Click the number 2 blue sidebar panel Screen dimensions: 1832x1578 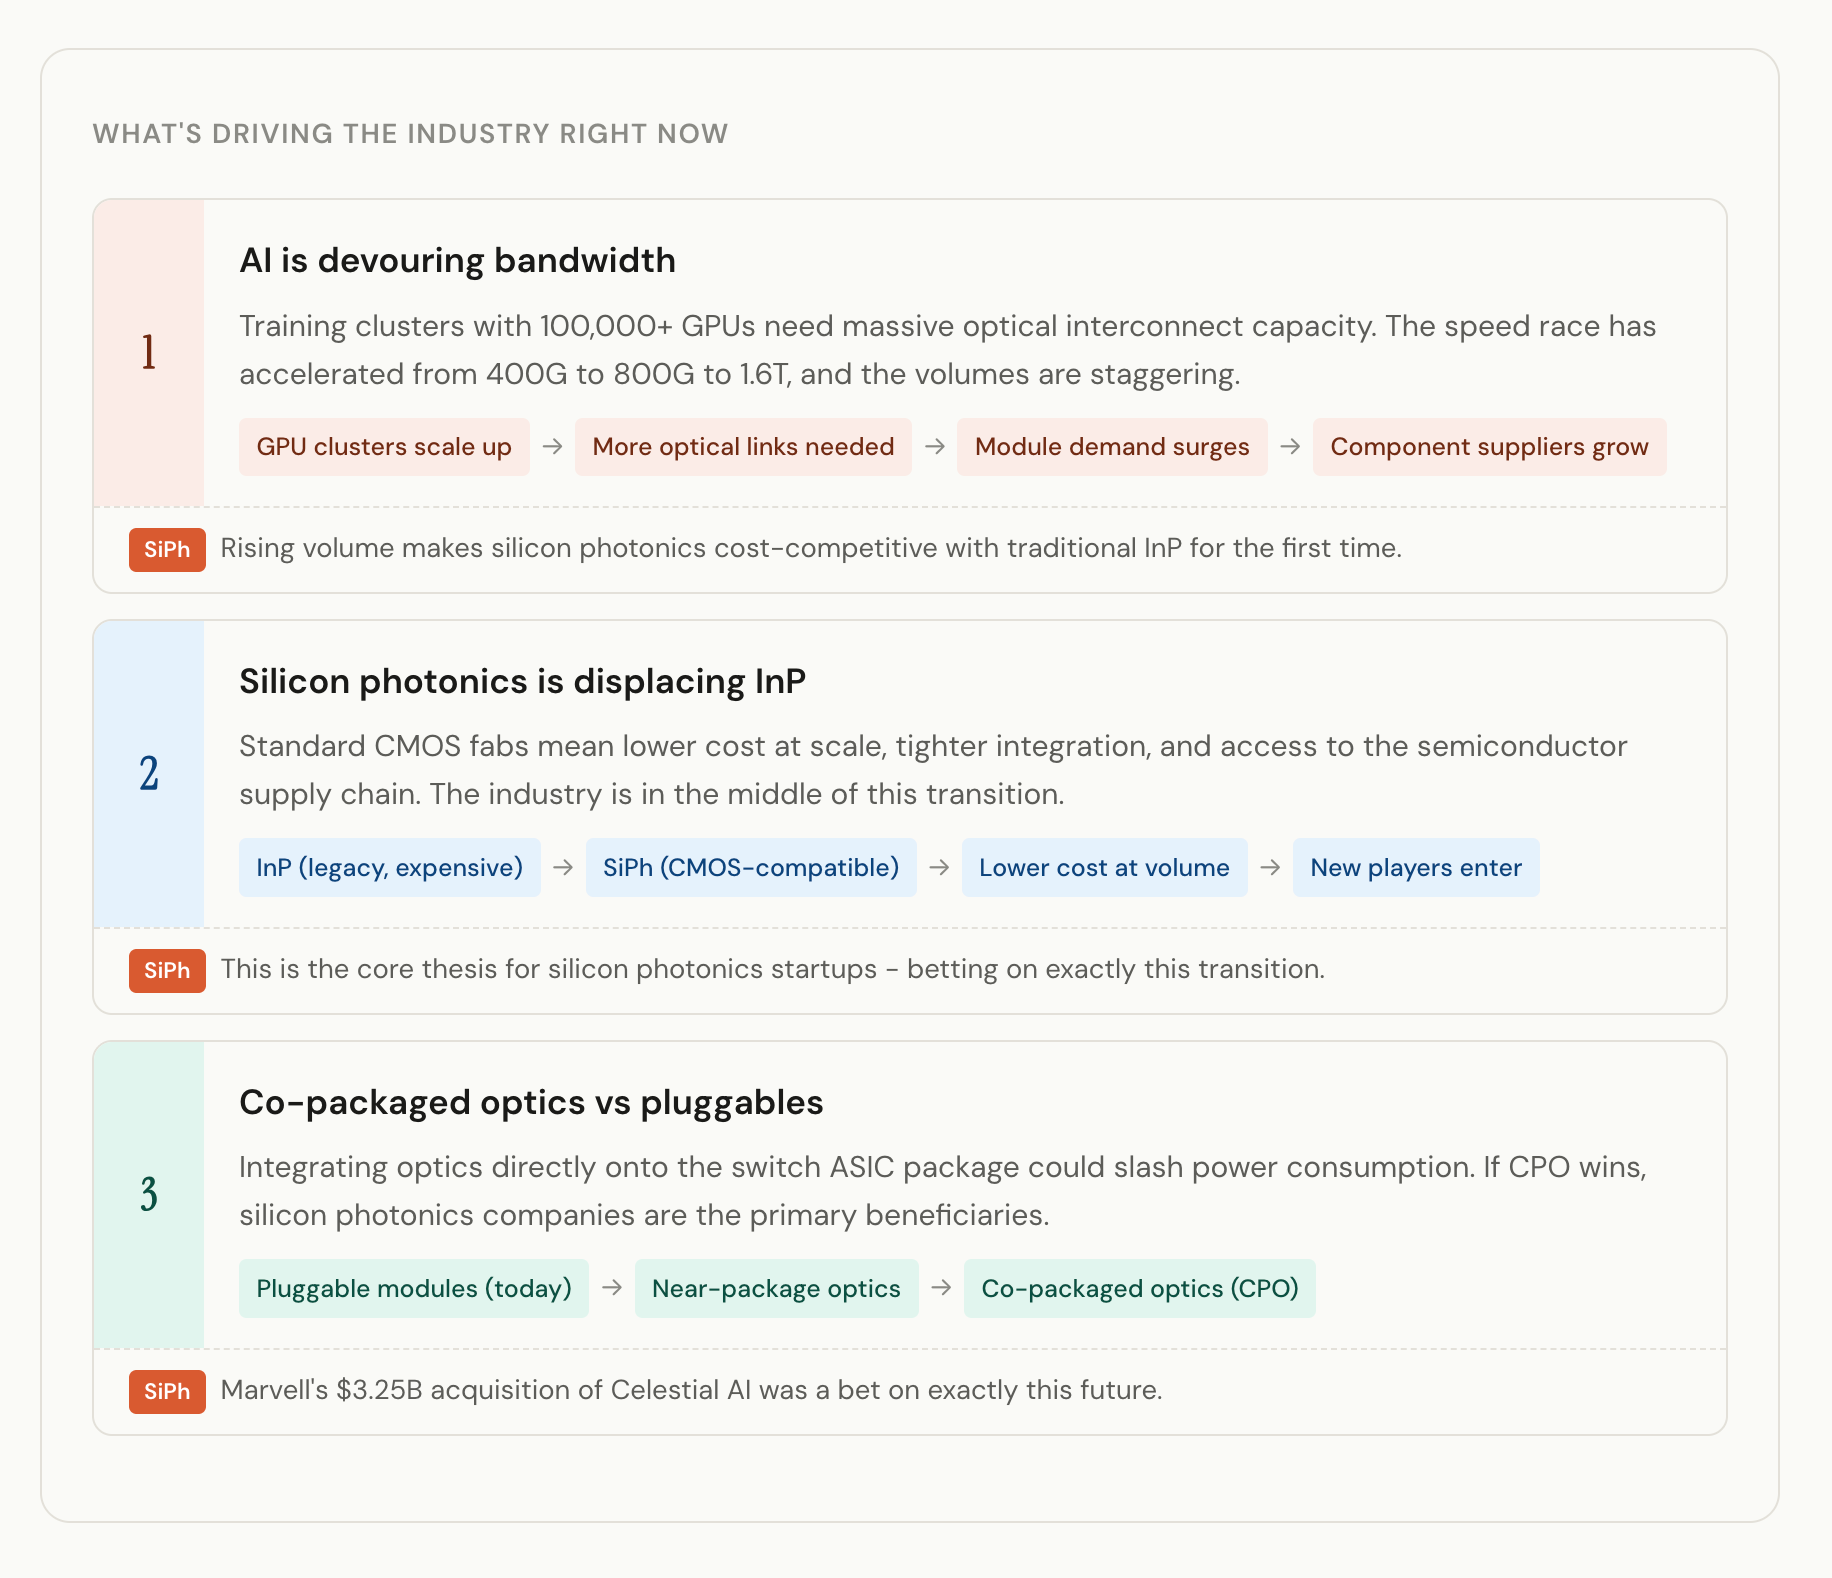pos(149,774)
